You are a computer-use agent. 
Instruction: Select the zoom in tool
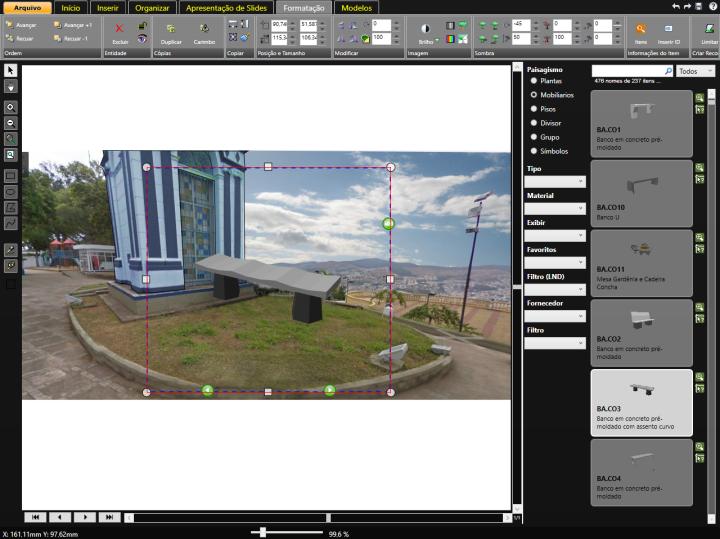coord(11,107)
